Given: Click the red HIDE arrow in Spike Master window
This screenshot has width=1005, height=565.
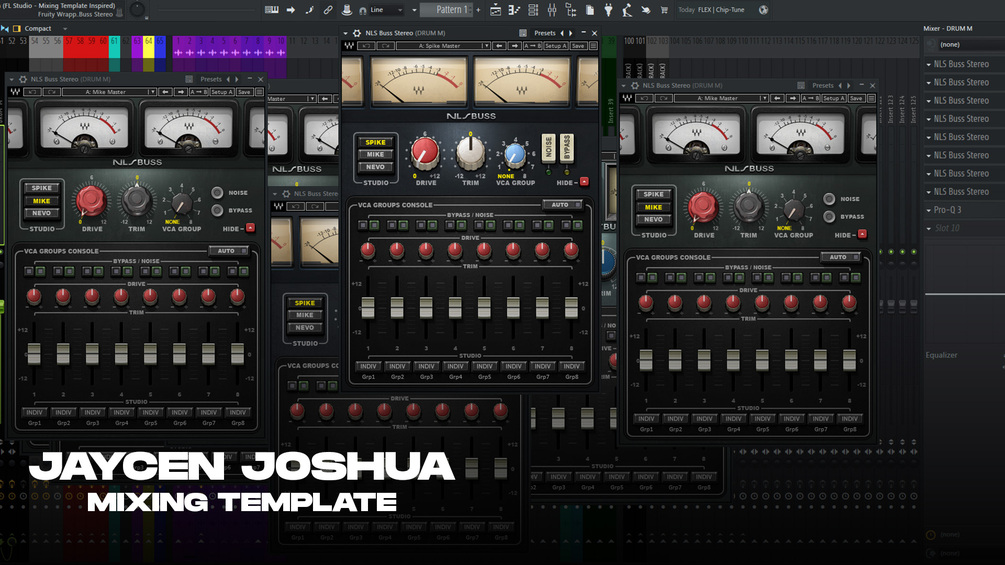Looking at the screenshot, I should click(x=584, y=182).
